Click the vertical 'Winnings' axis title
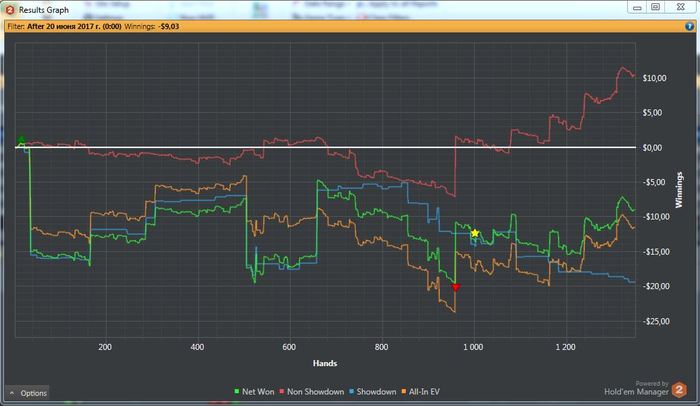The width and height of the screenshot is (700, 406). pyautogui.click(x=679, y=190)
